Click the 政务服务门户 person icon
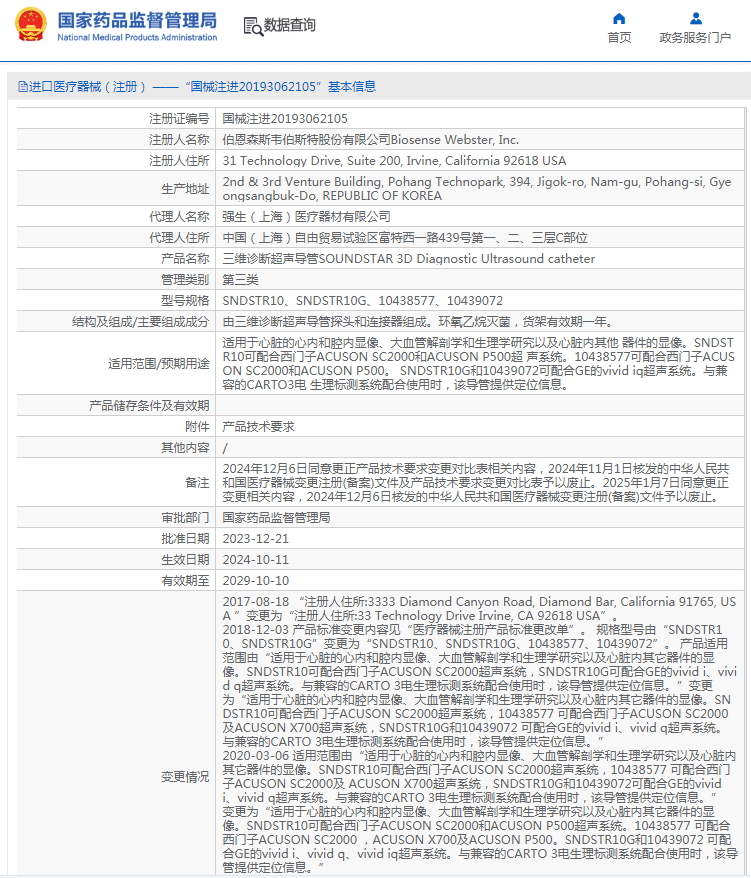 point(696,18)
